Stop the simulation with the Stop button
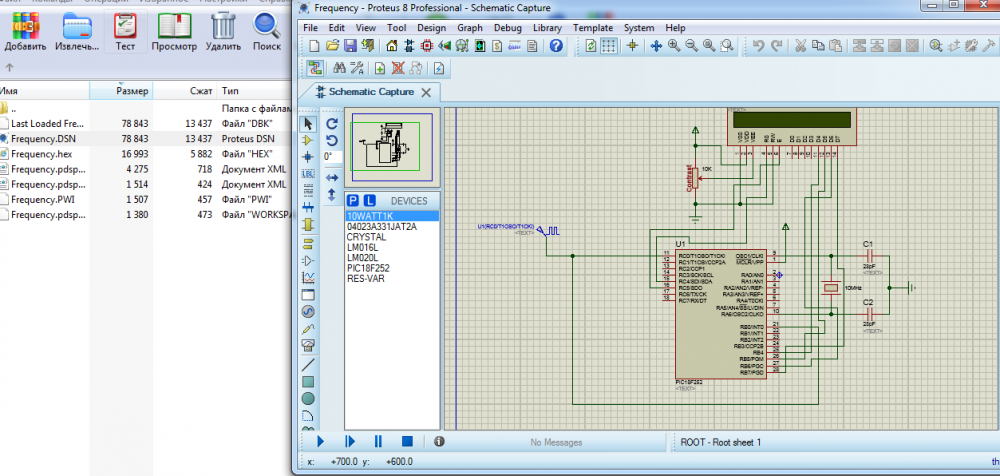Screen dimensions: 1000x476 coord(407,441)
